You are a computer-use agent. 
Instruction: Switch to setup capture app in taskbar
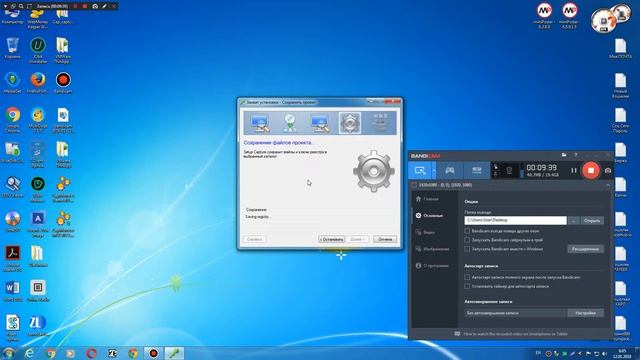point(174,353)
